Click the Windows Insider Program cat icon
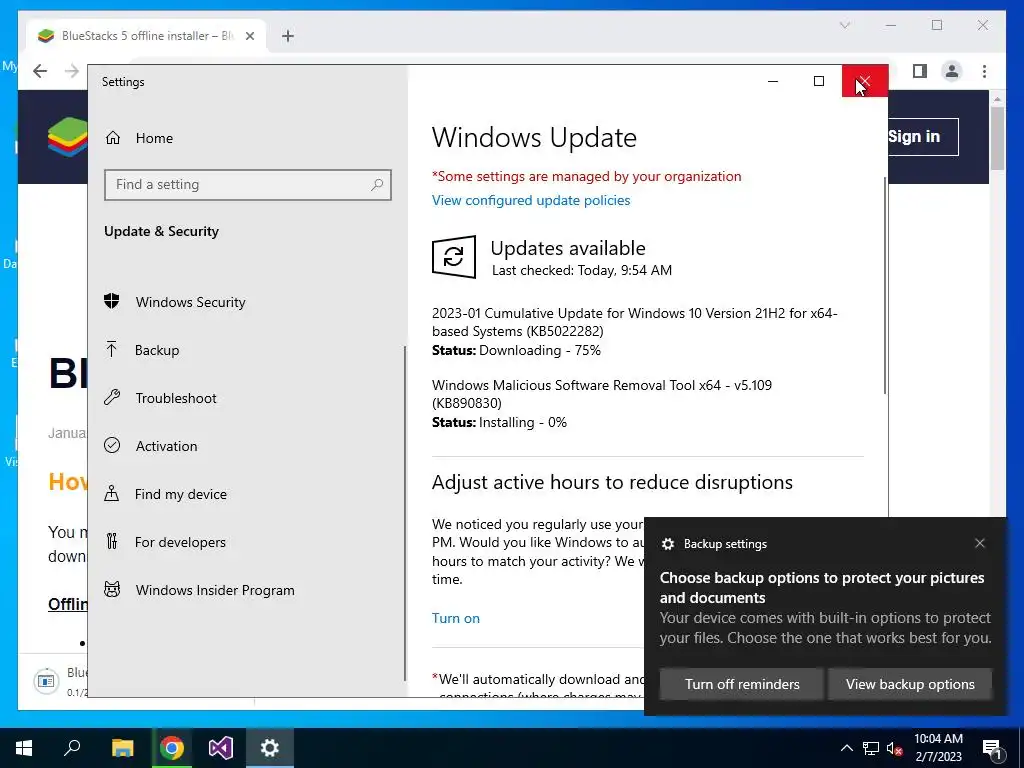 (x=112, y=590)
